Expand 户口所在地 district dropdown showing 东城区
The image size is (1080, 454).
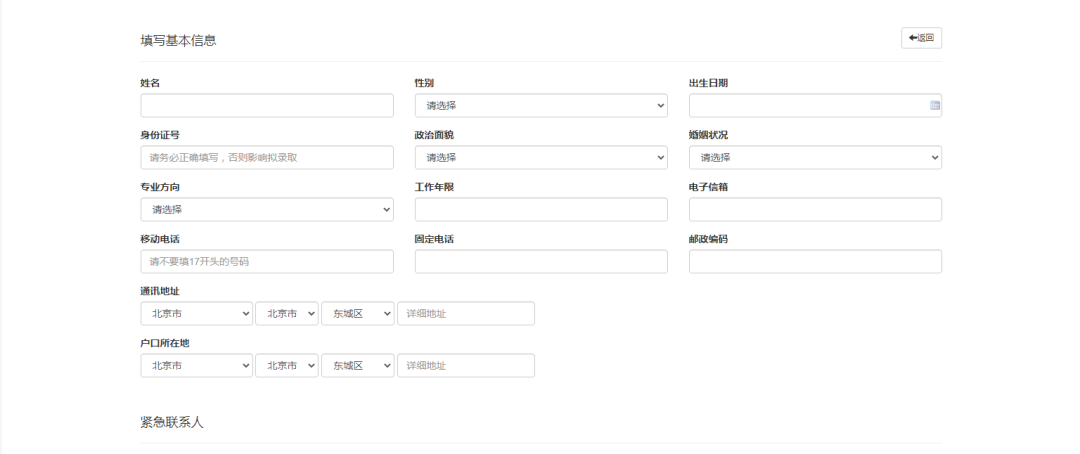(x=358, y=366)
